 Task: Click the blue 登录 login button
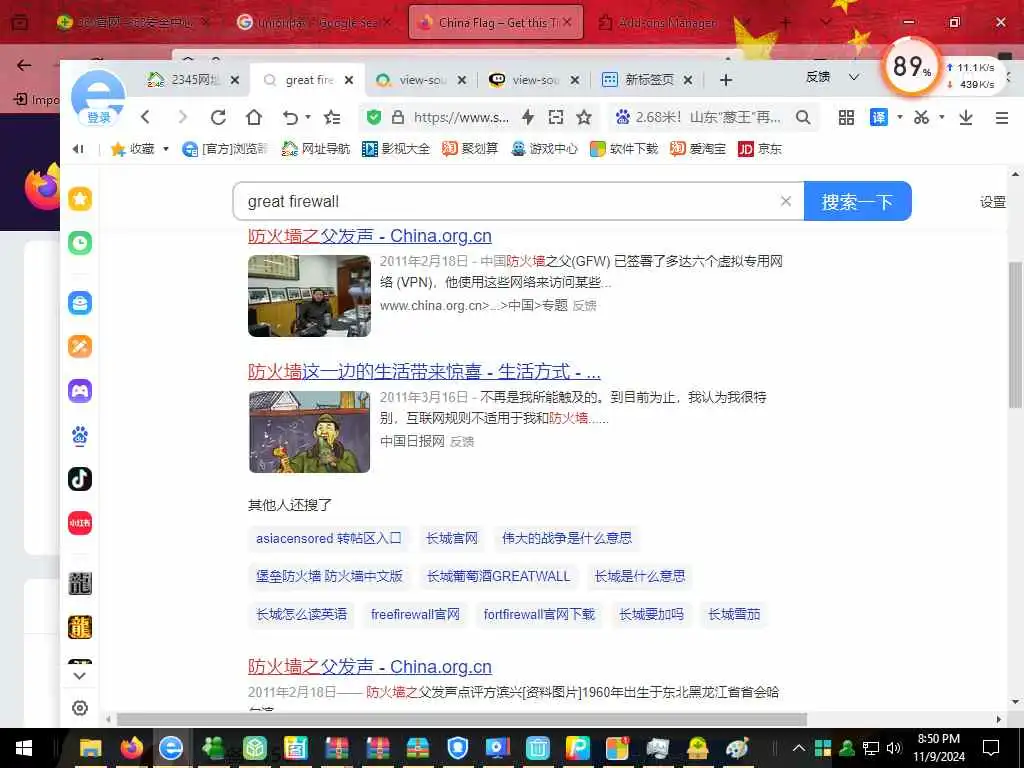(99, 118)
